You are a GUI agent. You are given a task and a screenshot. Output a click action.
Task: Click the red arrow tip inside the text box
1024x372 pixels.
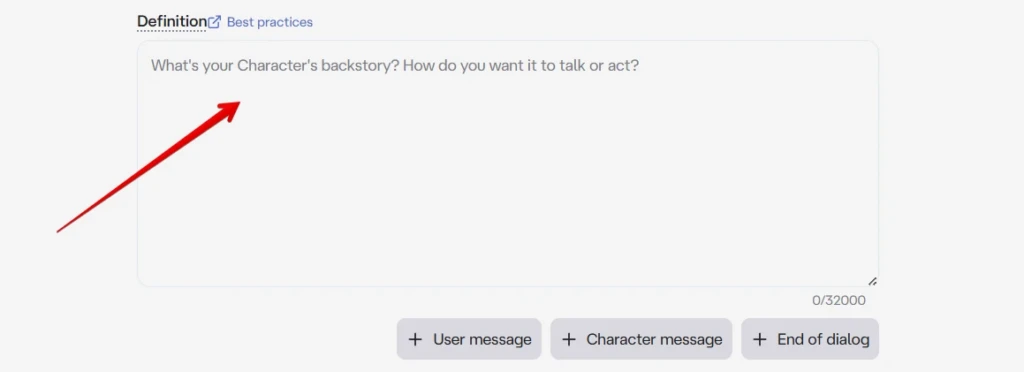pos(235,105)
